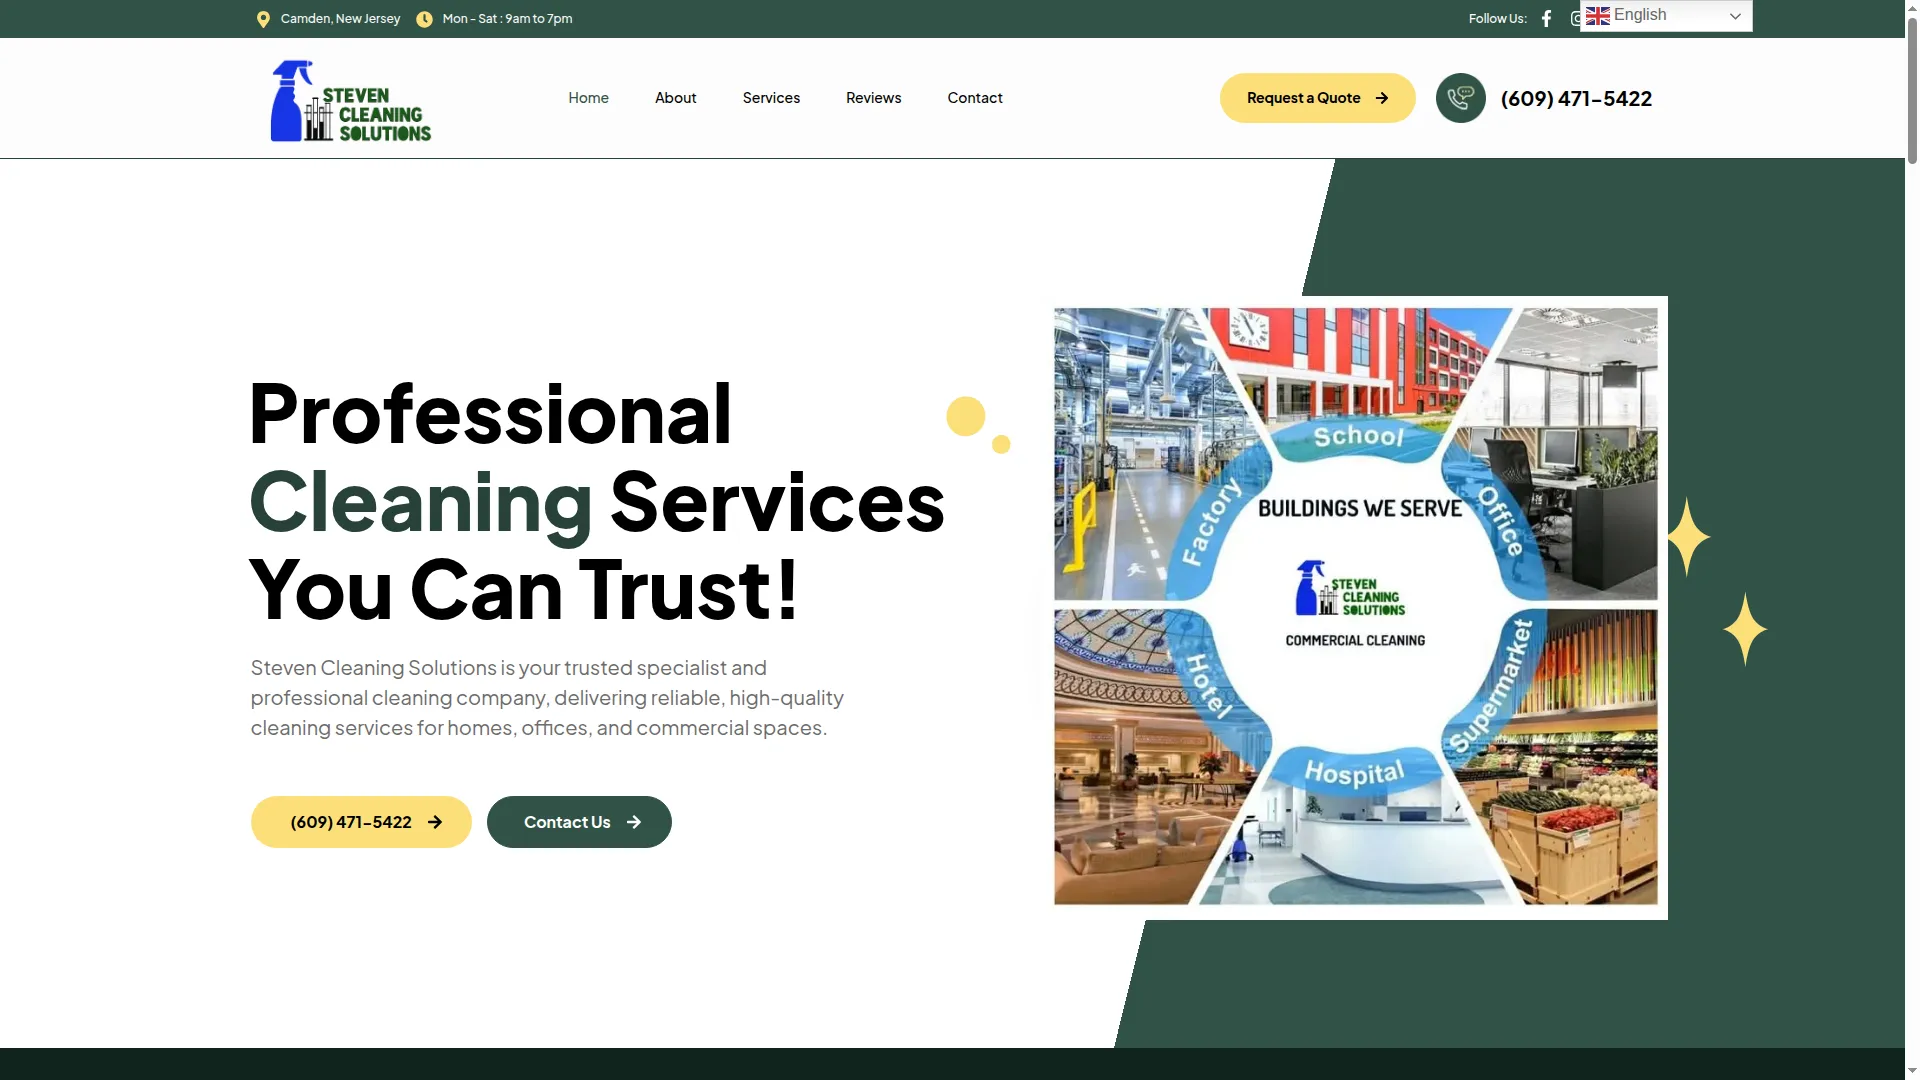Click the Request a Quote button
1920x1080 pixels.
pos(1317,98)
